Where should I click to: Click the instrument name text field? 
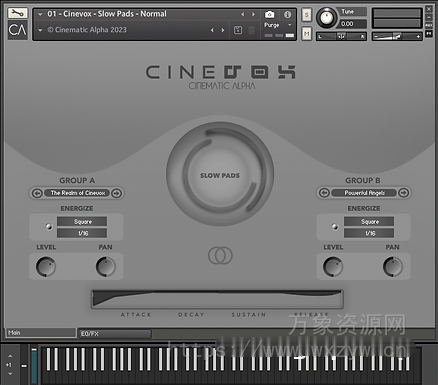coord(107,14)
